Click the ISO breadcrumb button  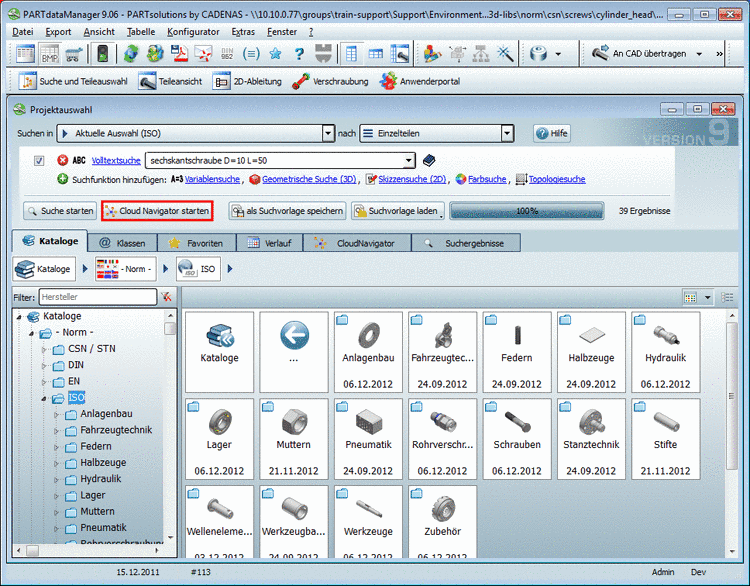coord(199,269)
